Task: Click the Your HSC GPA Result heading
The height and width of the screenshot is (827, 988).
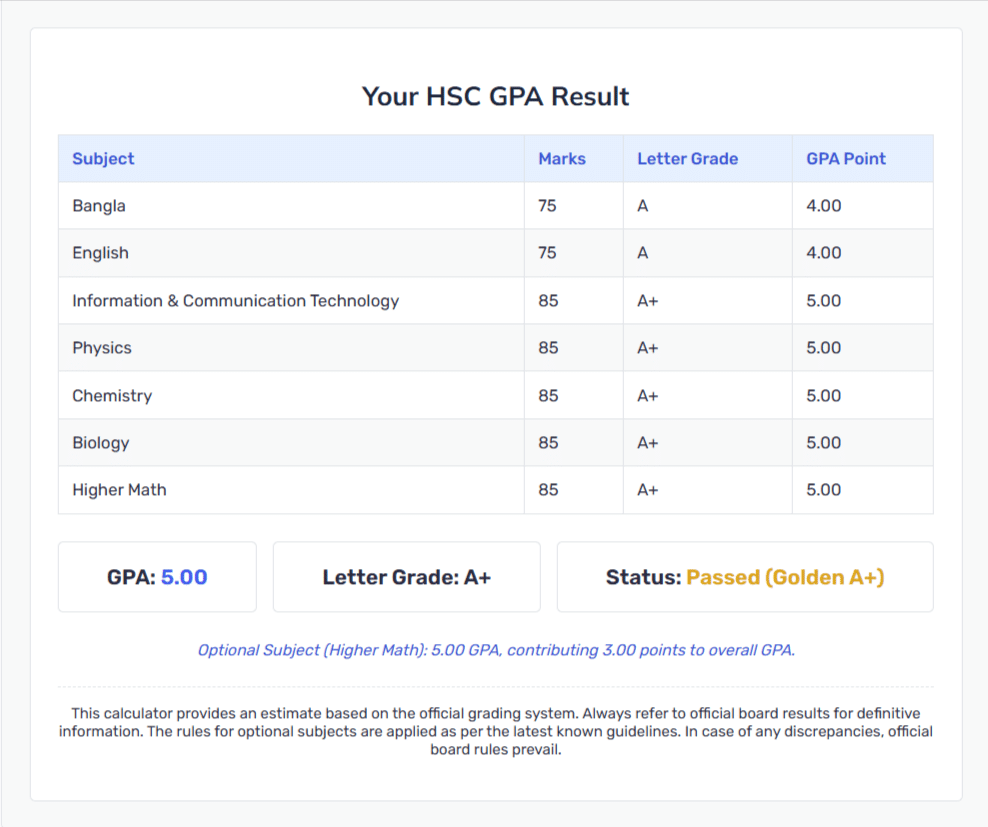Action: pos(496,96)
